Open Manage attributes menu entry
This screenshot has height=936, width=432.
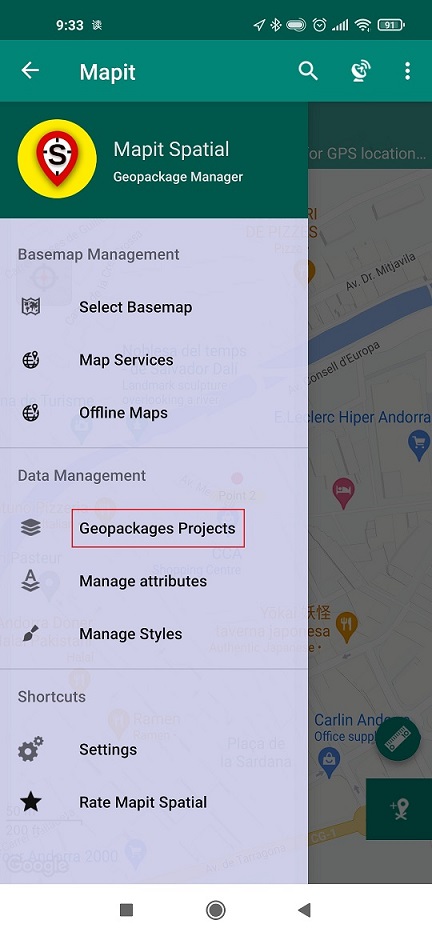[154, 581]
